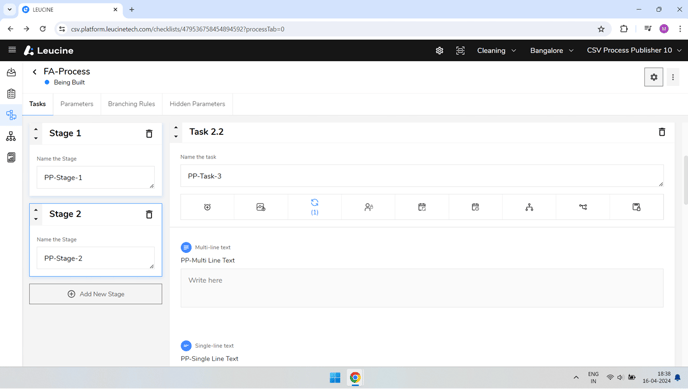Switch to the Tasks tab
Screen dimensions: 688x389
tap(37, 104)
